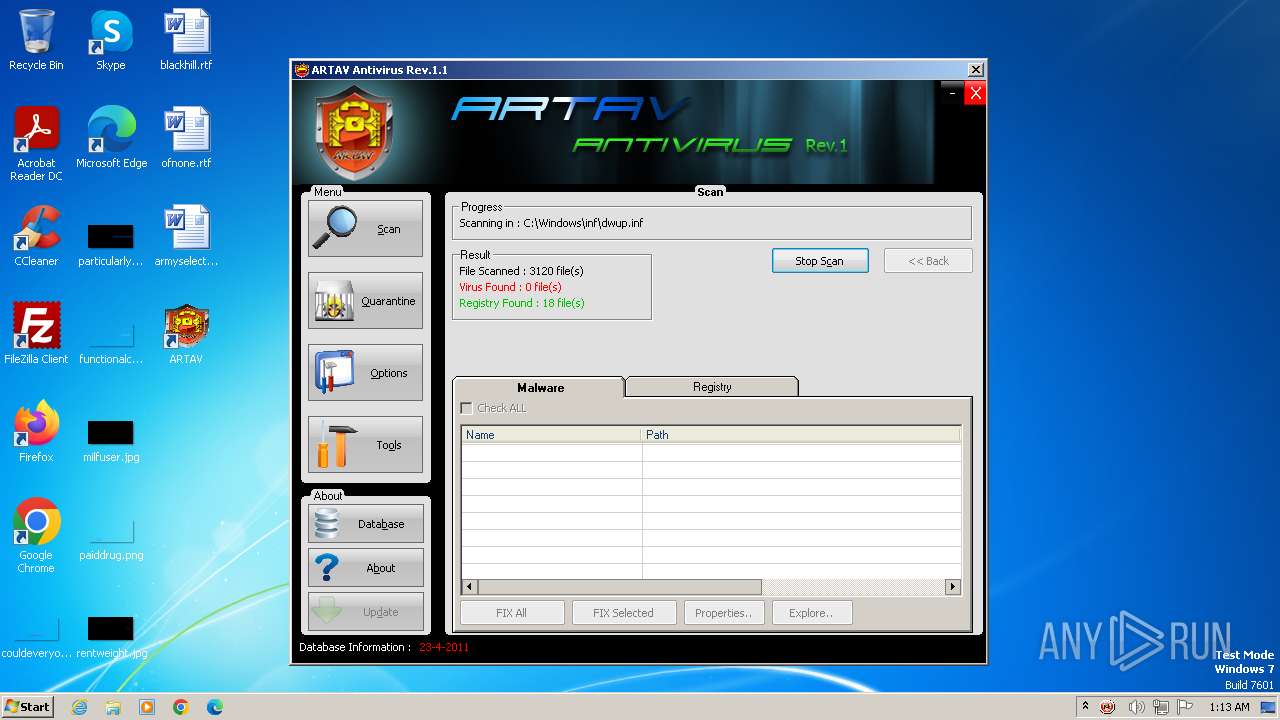Click the File Scanned count text
1280x720 pixels.
tap(521, 271)
